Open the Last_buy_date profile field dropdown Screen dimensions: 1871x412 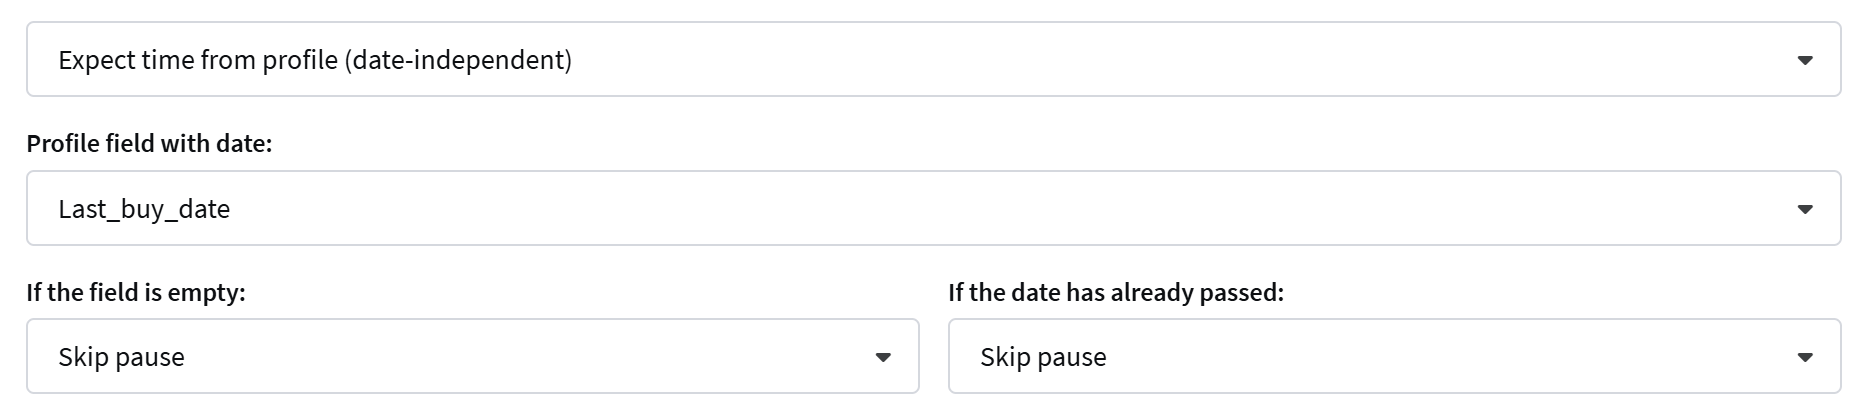point(932,209)
